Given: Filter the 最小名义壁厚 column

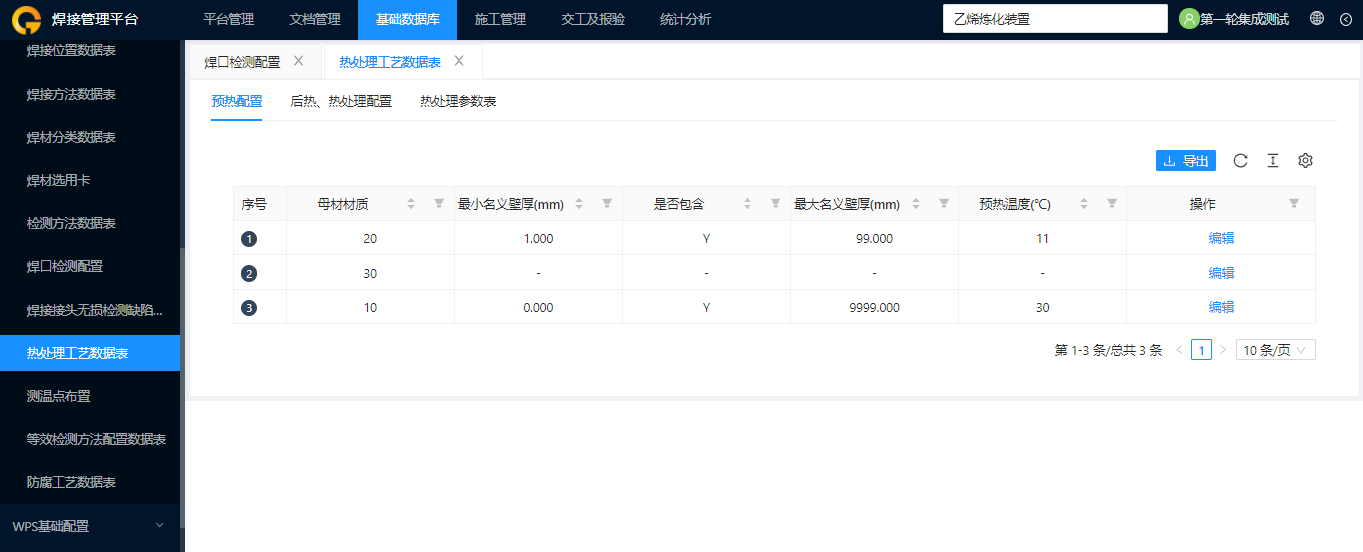Looking at the screenshot, I should 607,204.
